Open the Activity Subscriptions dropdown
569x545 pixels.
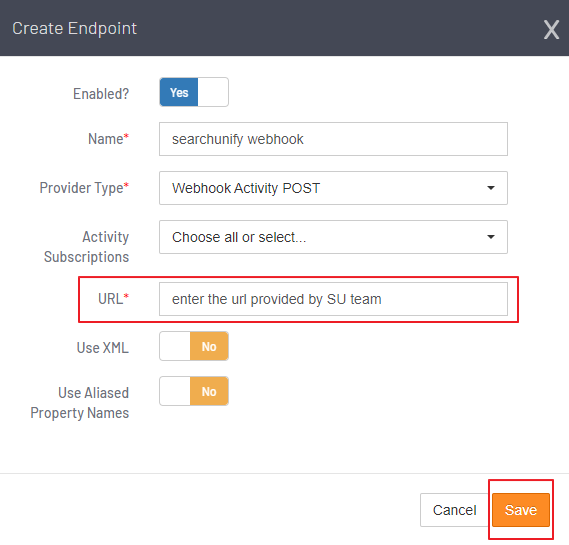(333, 237)
